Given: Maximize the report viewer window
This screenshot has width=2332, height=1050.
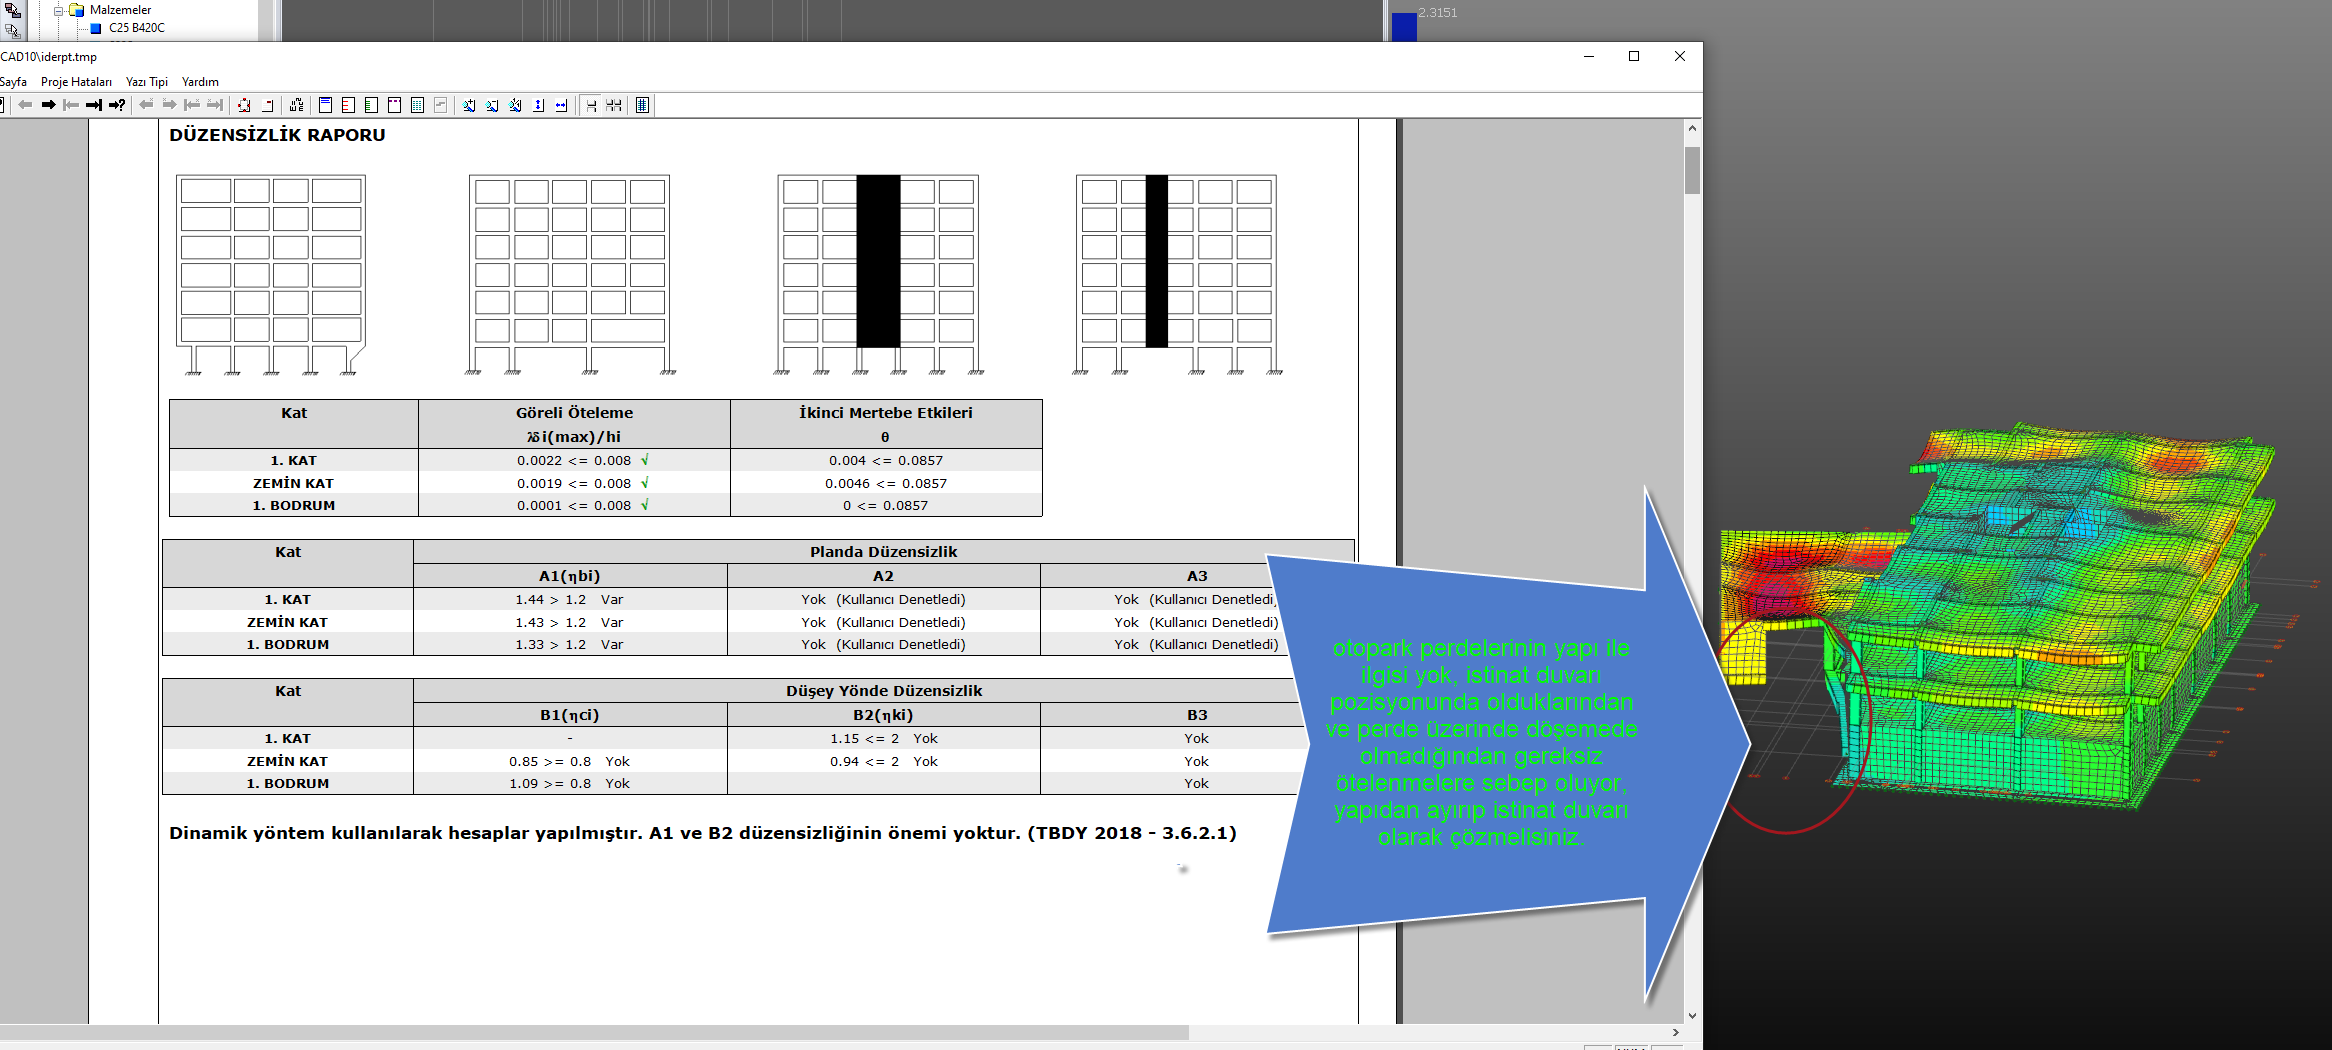Looking at the screenshot, I should point(1634,57).
